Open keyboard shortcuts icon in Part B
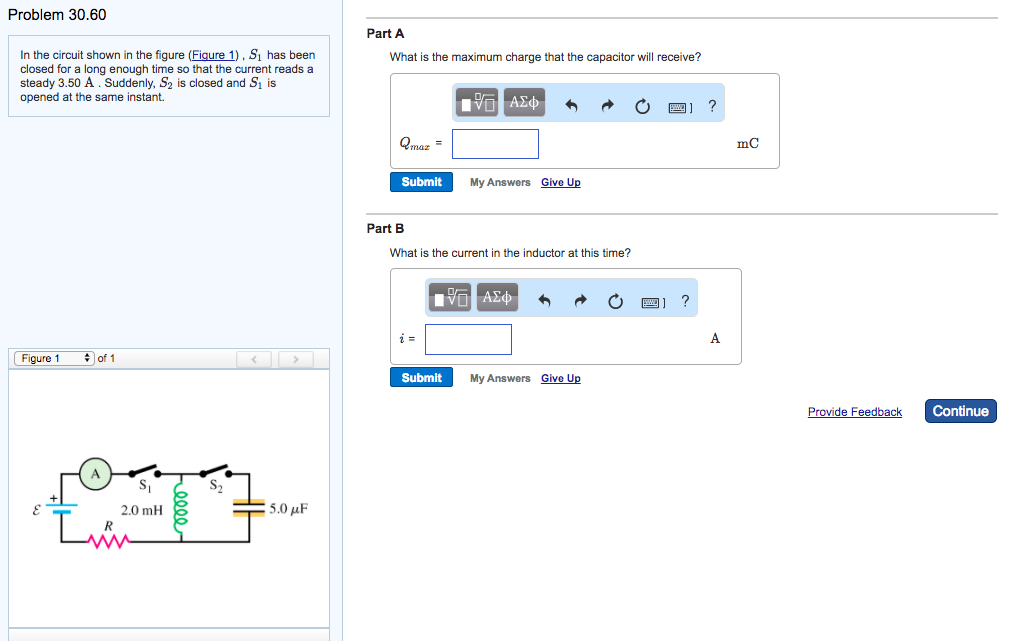Image resolution: width=1018 pixels, height=641 pixels. tap(653, 303)
